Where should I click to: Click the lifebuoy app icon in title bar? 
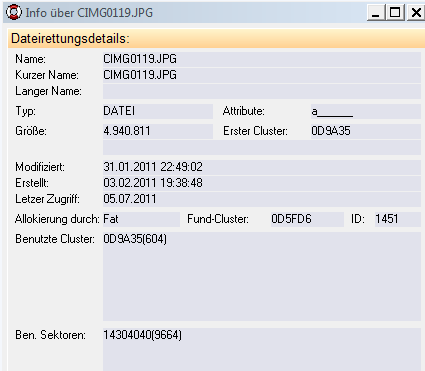(14, 12)
